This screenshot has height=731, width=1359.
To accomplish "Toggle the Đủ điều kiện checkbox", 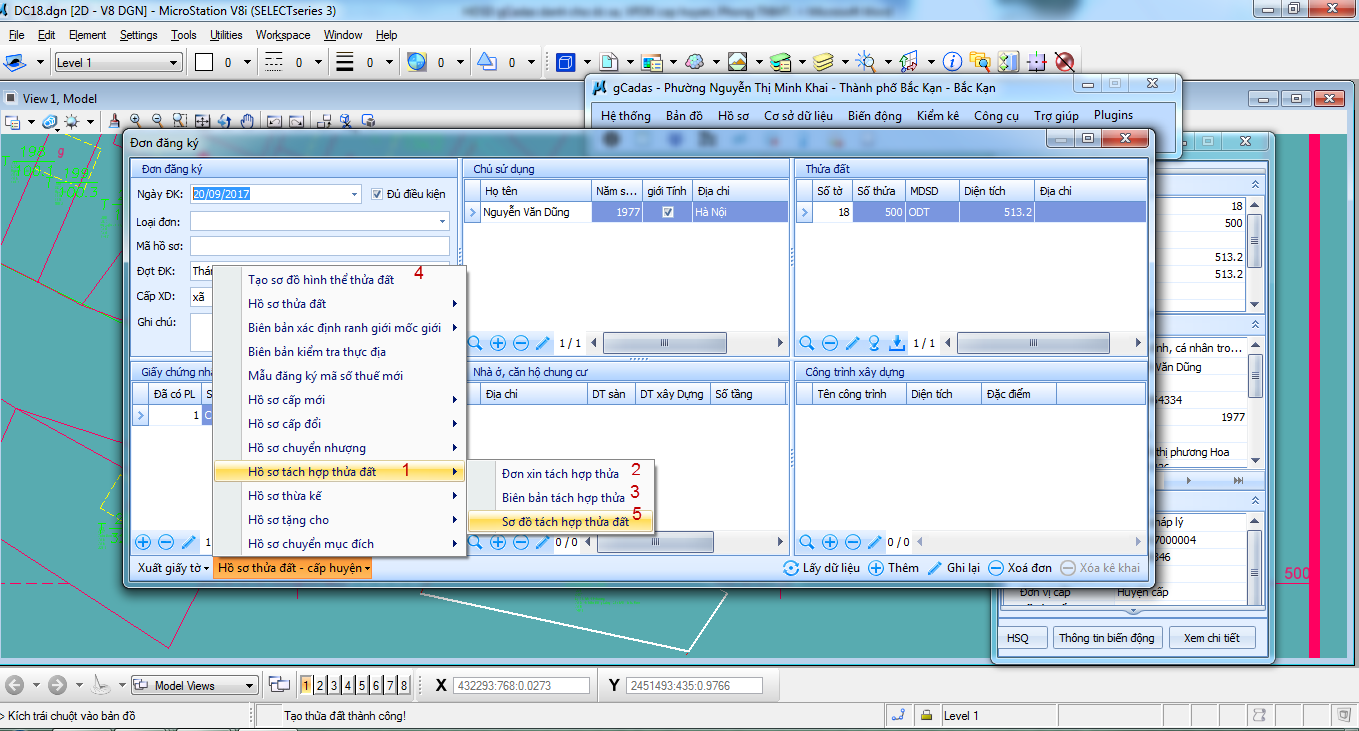I will point(377,194).
